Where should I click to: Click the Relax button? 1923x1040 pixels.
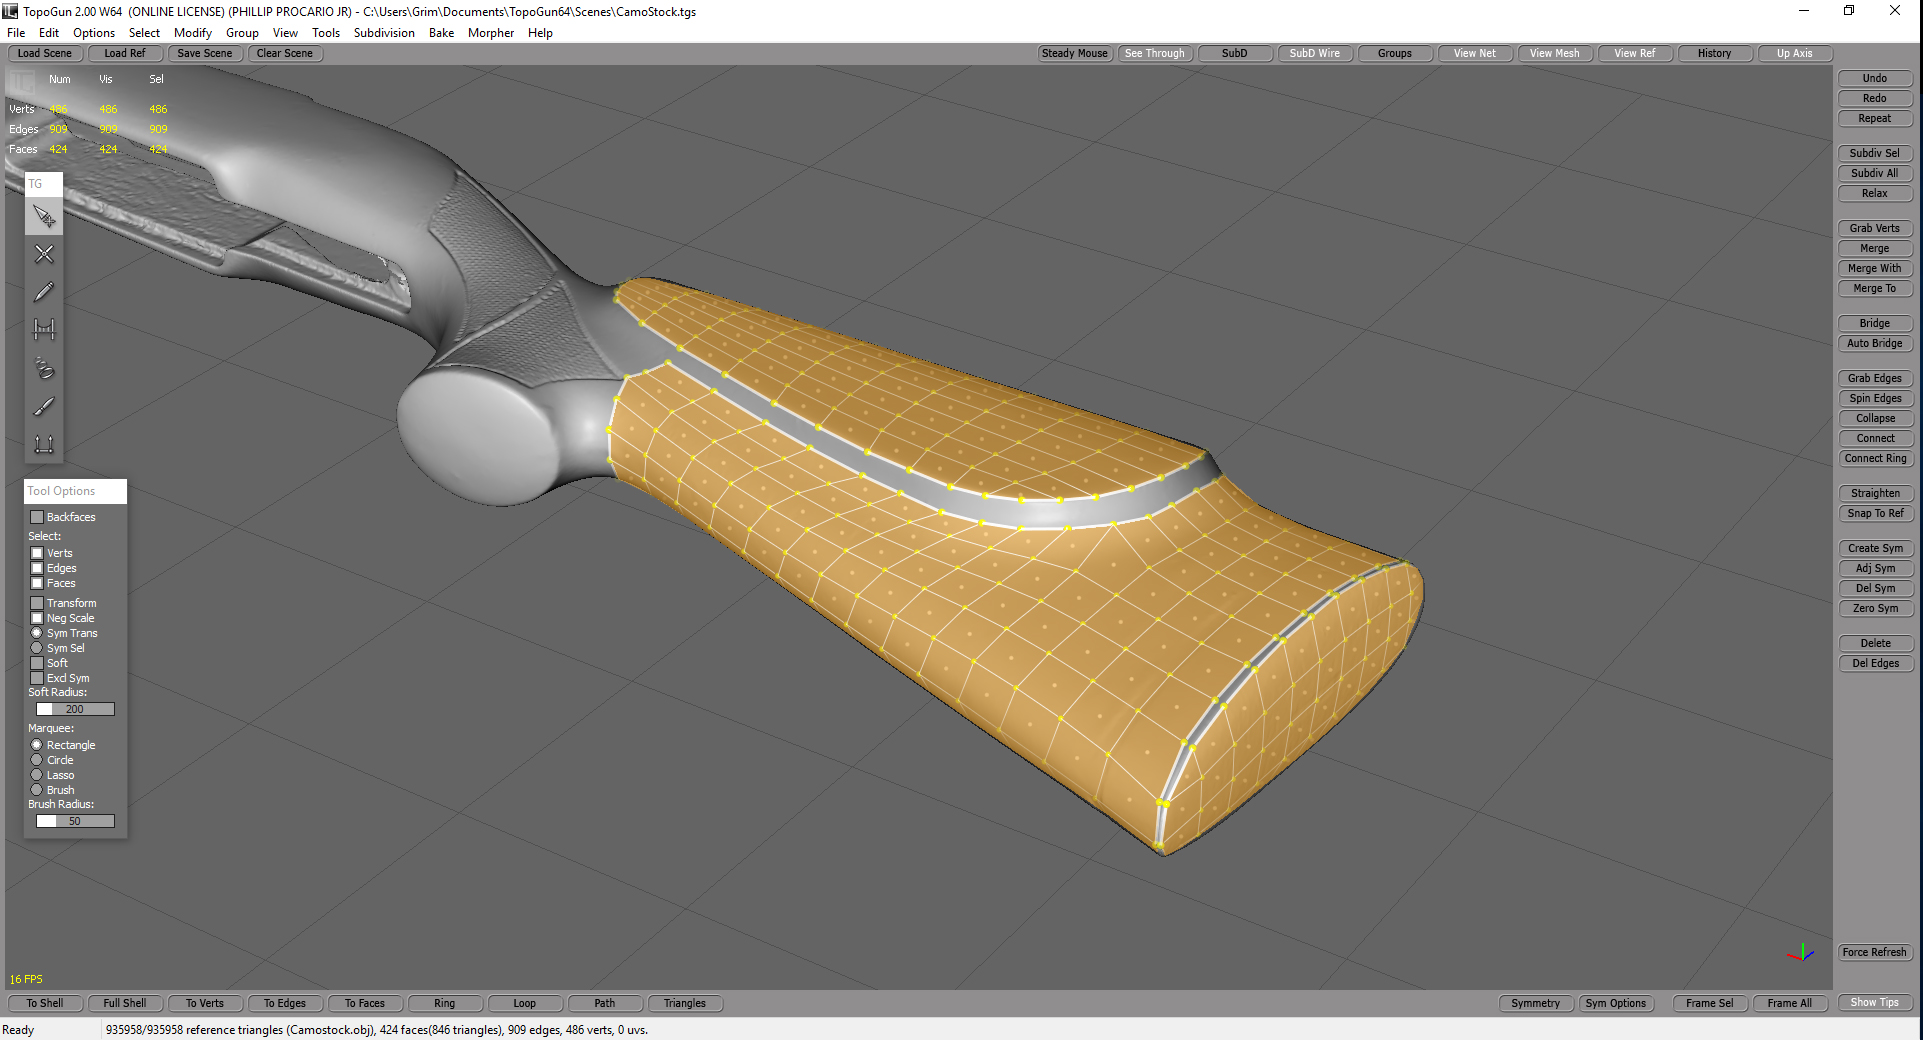pos(1875,193)
